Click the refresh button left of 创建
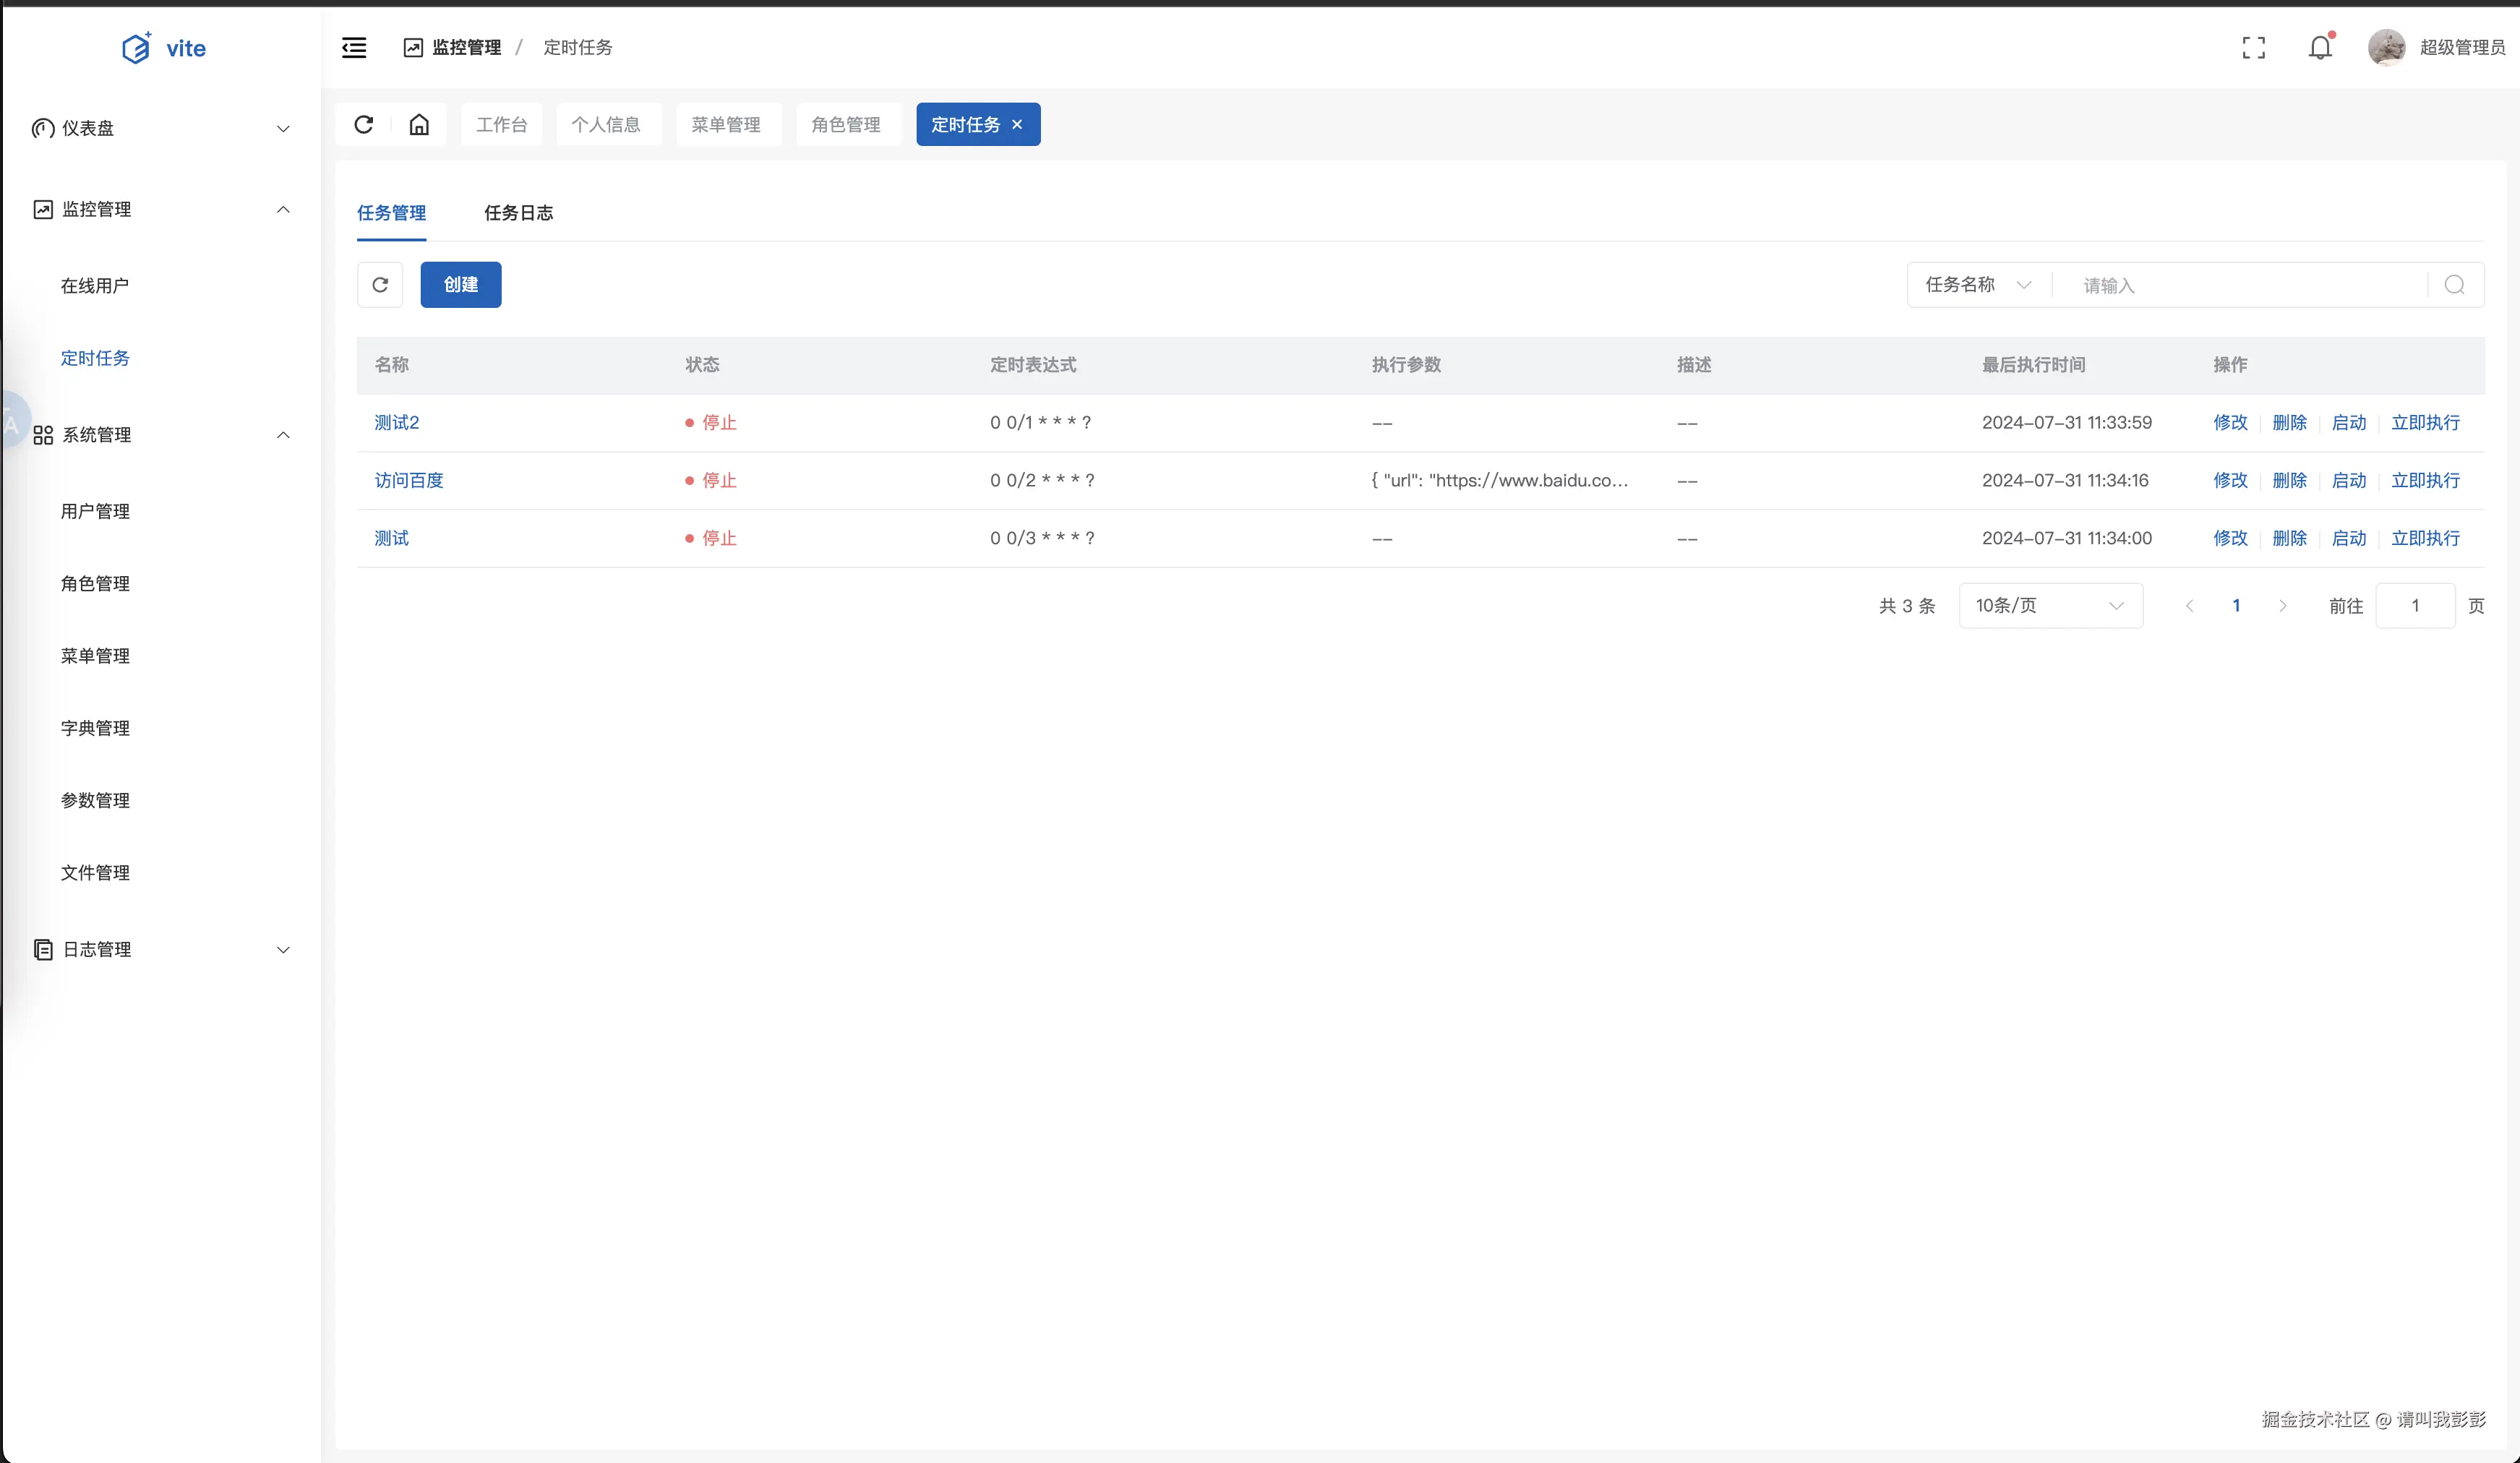2520x1463 pixels. (380, 285)
